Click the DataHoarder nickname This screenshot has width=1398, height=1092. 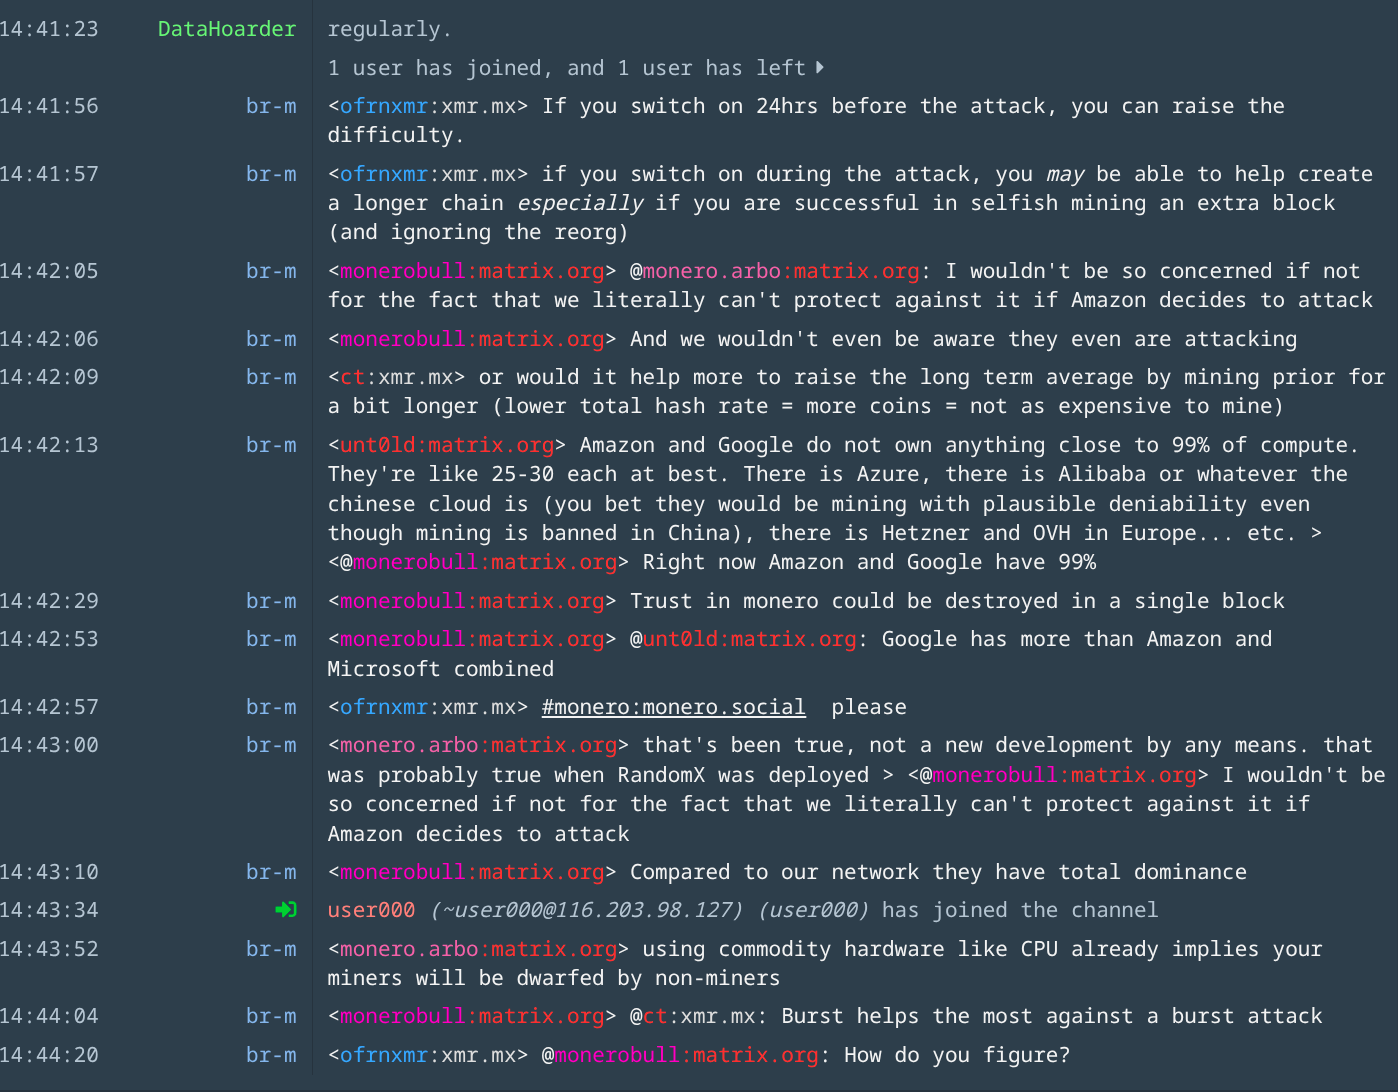[227, 29]
